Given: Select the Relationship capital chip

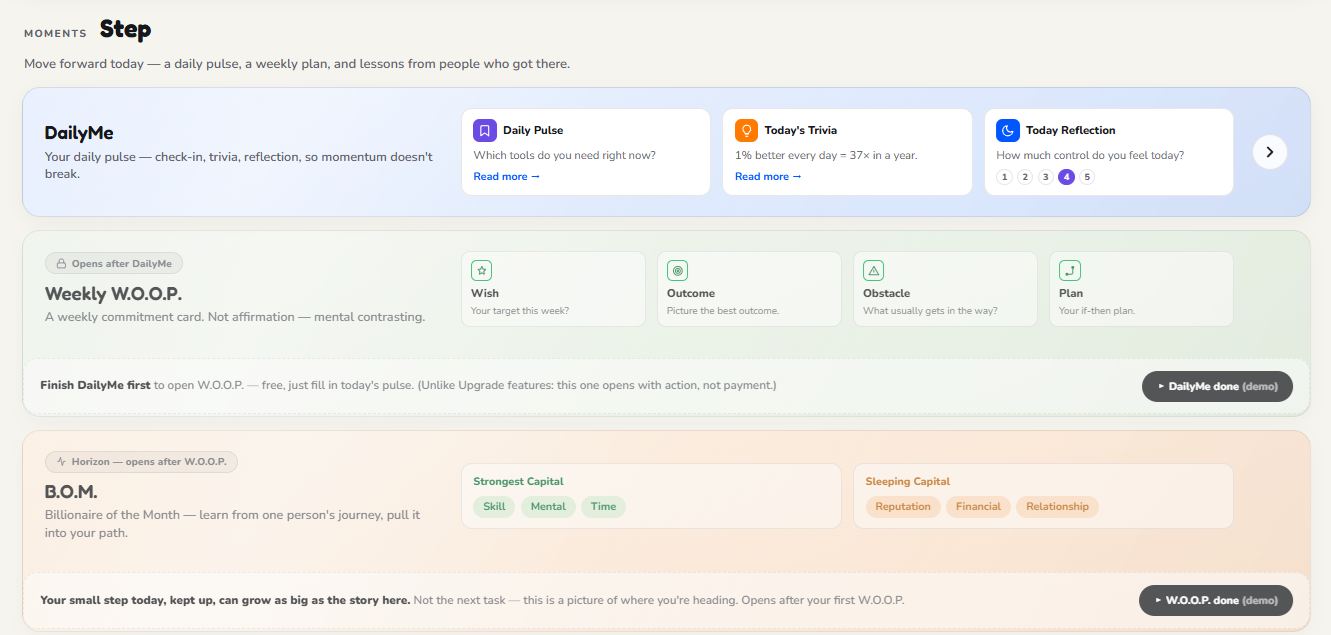Looking at the screenshot, I should tap(1057, 507).
